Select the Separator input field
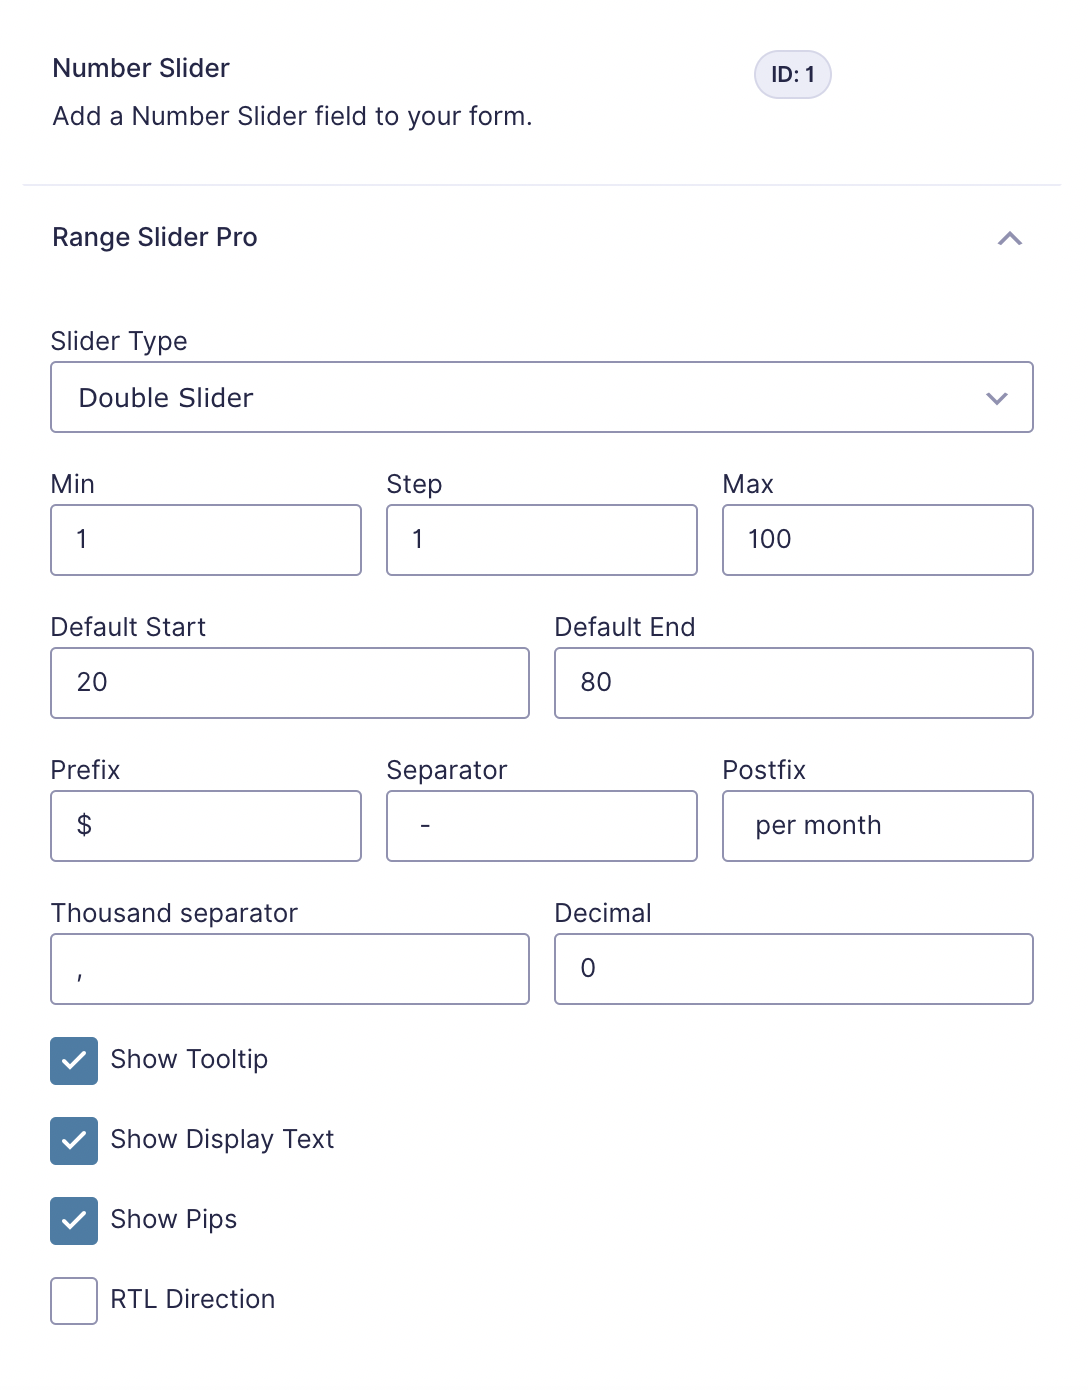 [x=542, y=826]
